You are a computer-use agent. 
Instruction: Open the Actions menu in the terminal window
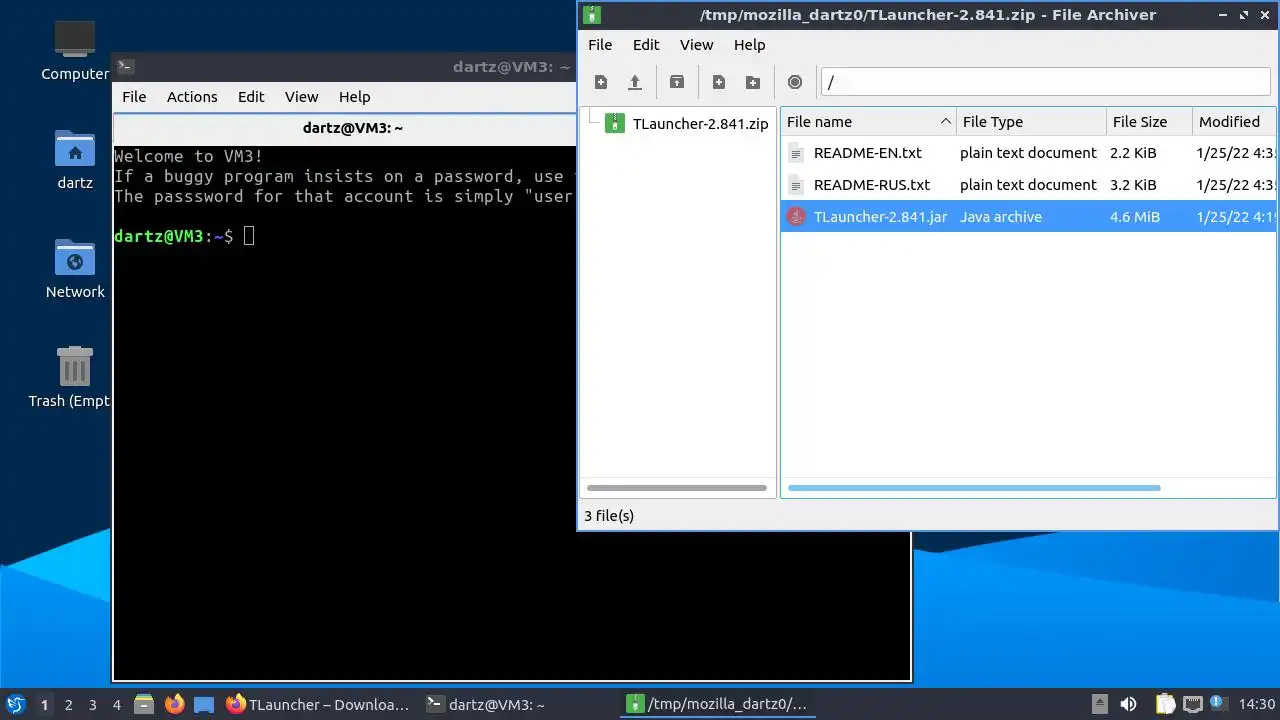click(192, 97)
